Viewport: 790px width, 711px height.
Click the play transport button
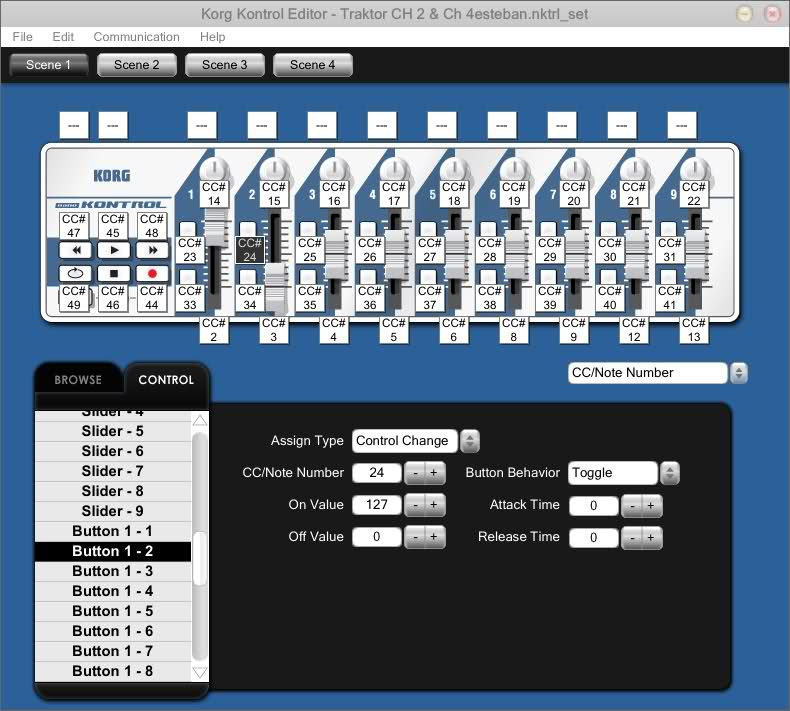(114, 250)
